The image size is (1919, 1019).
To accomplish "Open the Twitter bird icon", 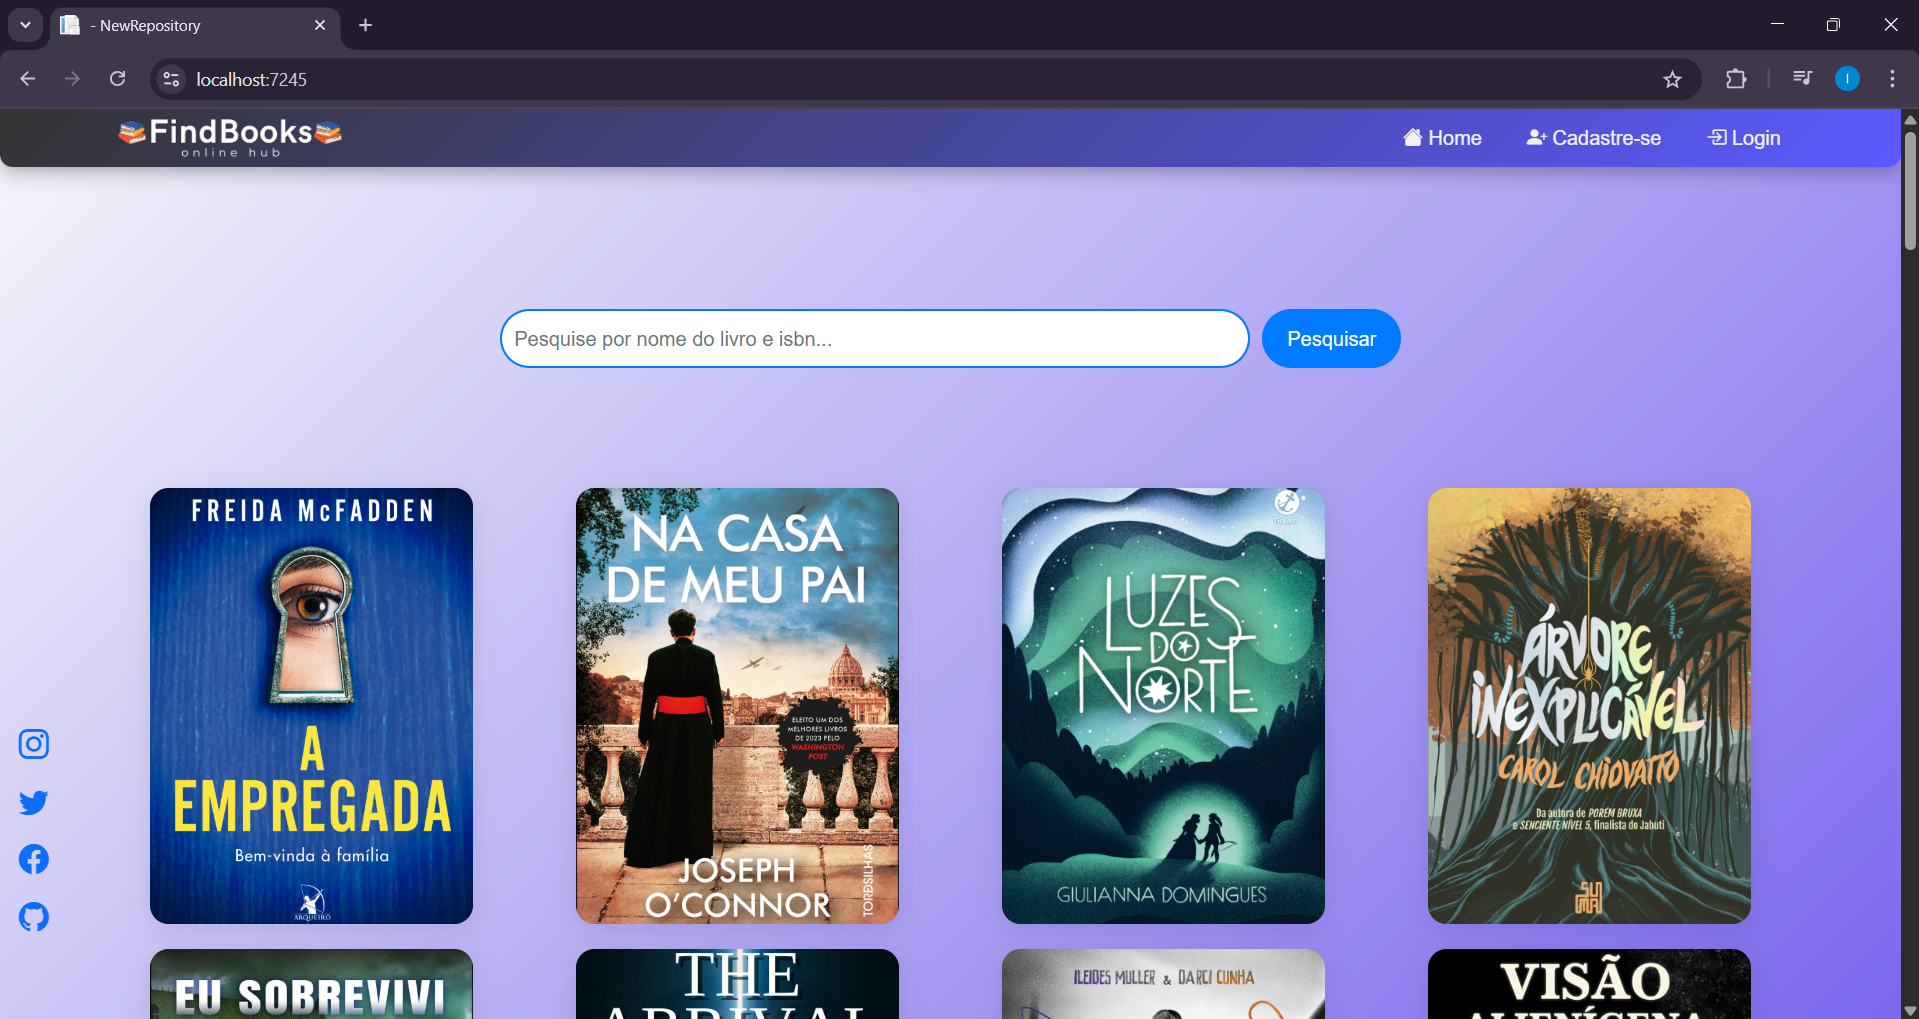I will tap(34, 802).
